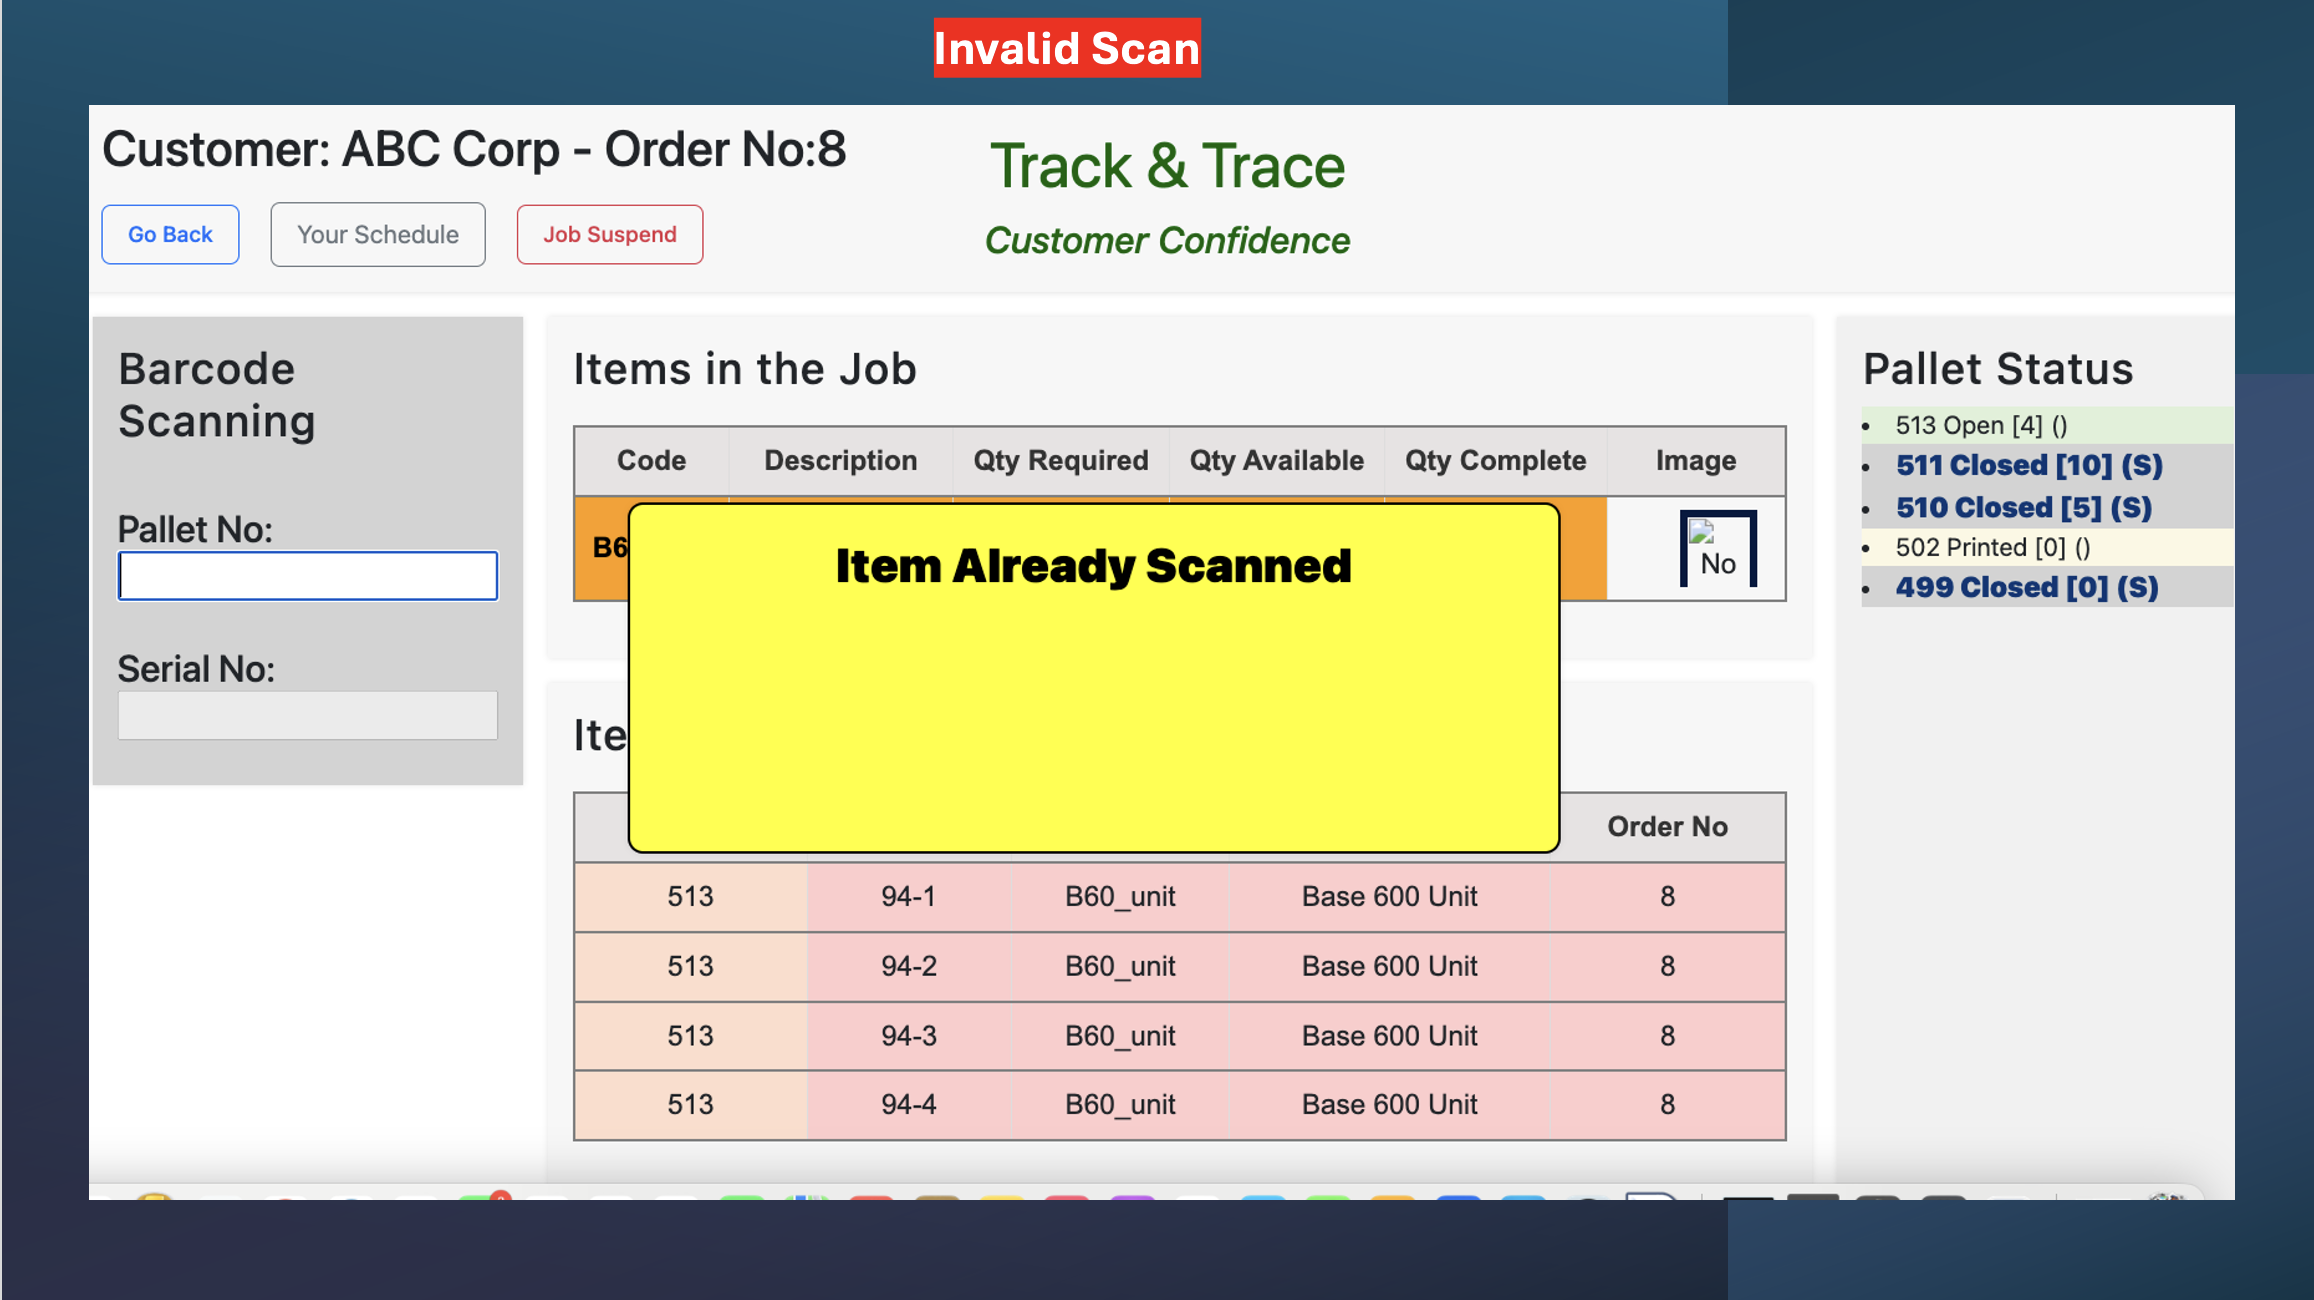2314x1300 pixels.
Task: Dismiss the Item Already Scanned yellow popup
Action: click(1093, 680)
